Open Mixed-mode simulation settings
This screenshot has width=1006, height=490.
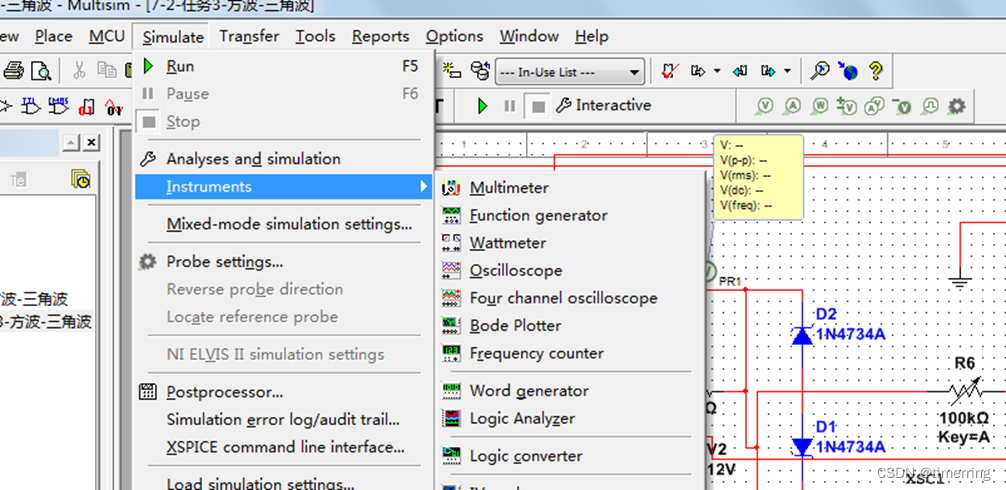coord(283,224)
